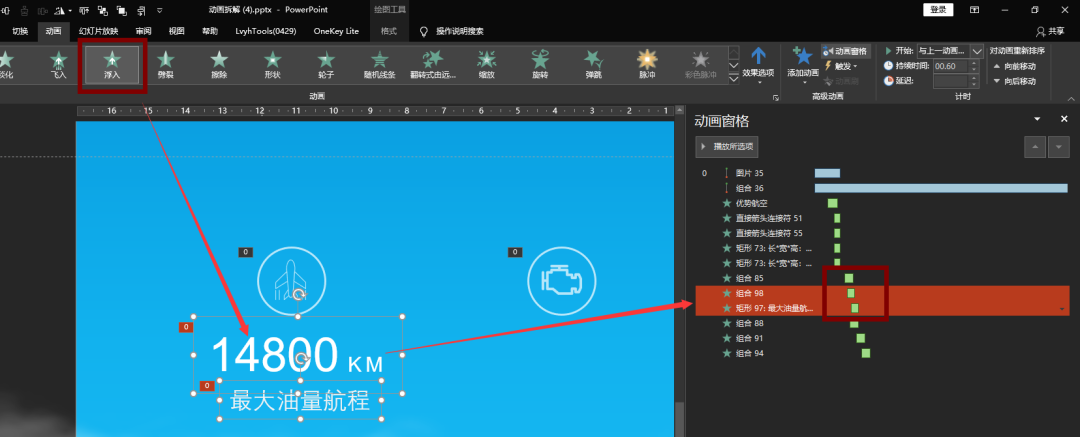Close the 动画窗格 animation pane

(1063, 120)
